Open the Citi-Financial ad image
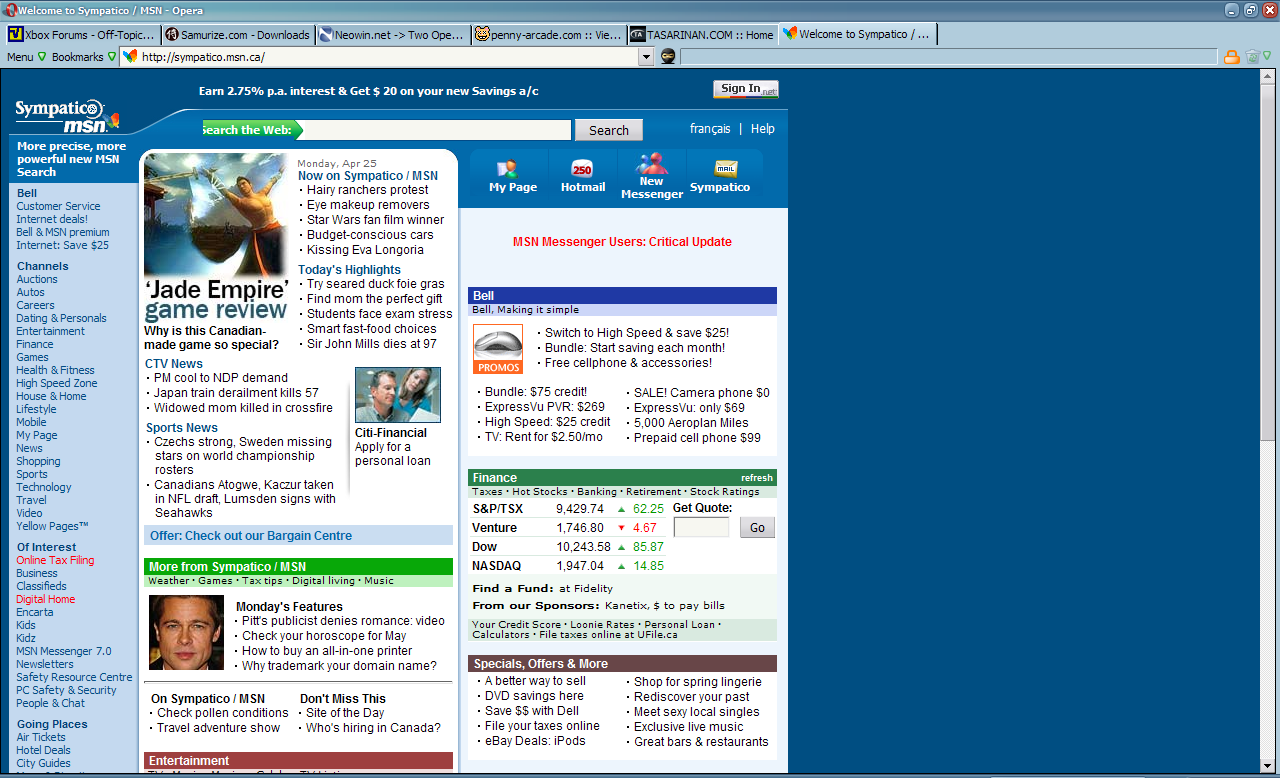Screen dimensions: 1280x778 (x=398, y=395)
